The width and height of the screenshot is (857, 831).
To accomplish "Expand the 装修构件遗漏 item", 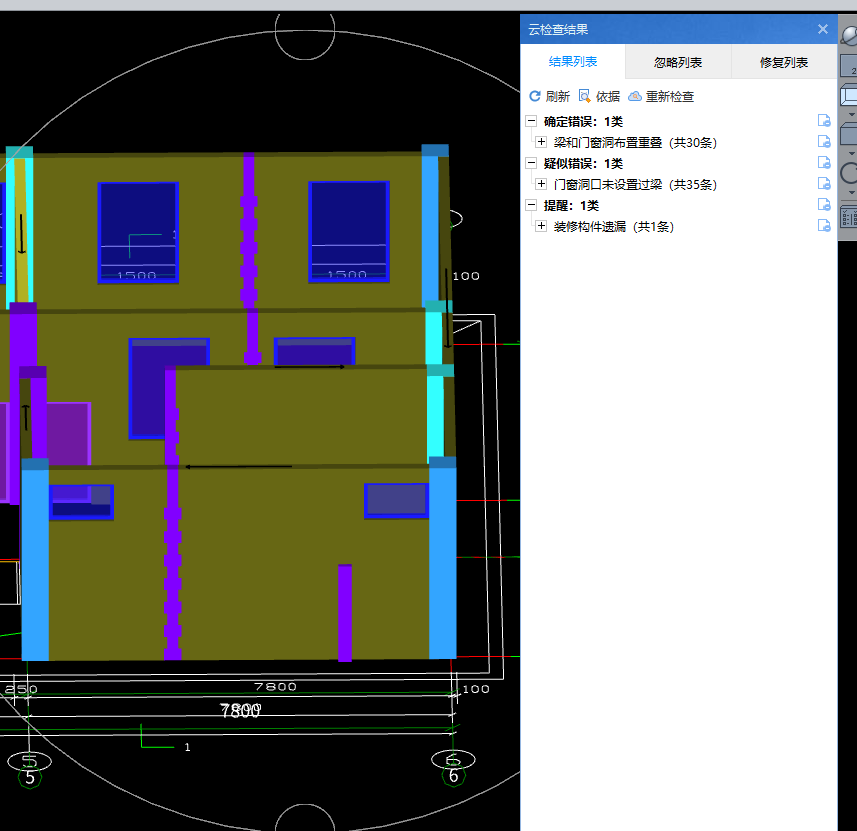I will coord(541,226).
